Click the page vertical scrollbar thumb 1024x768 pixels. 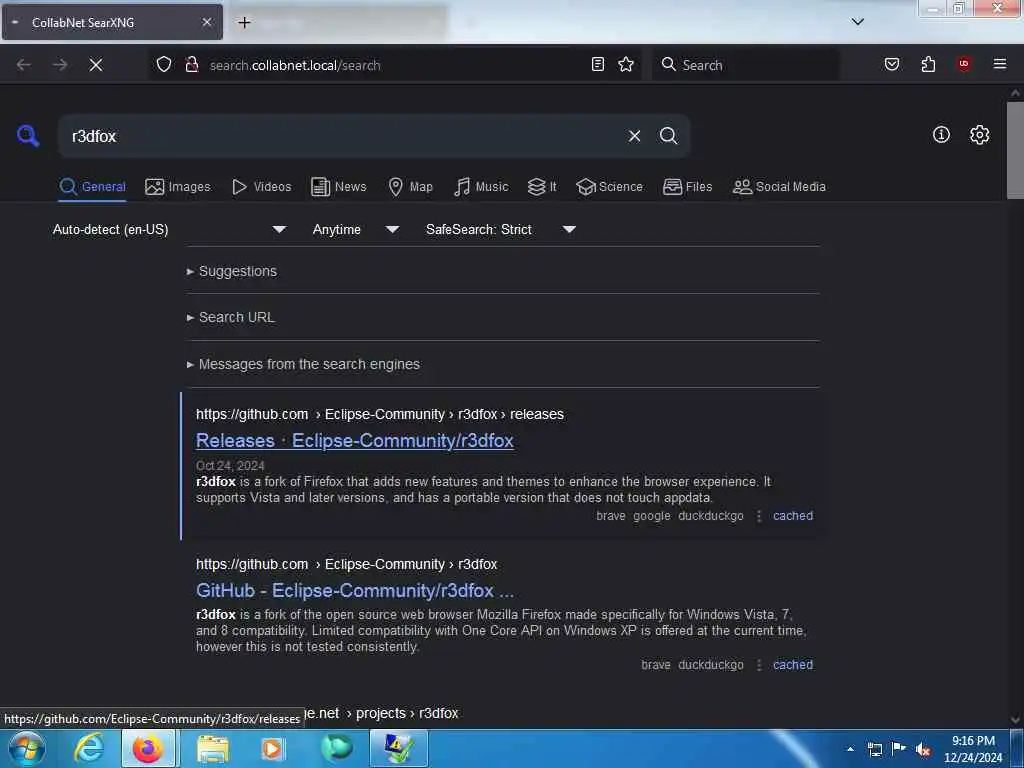tap(1015, 150)
